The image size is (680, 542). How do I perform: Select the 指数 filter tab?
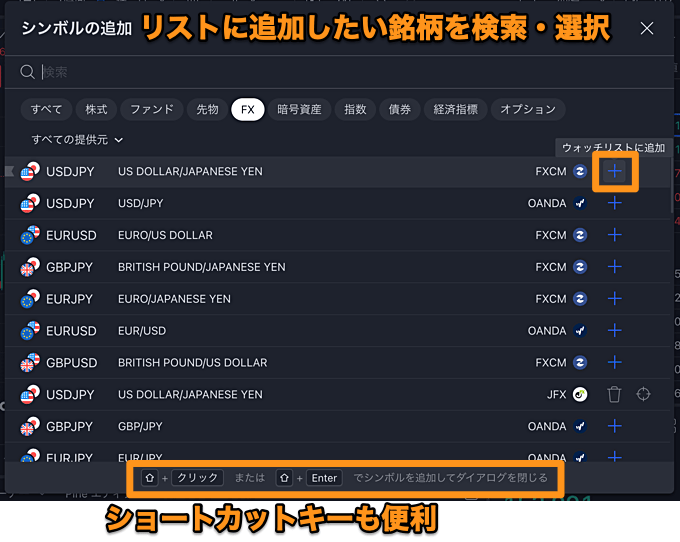[x=355, y=109]
